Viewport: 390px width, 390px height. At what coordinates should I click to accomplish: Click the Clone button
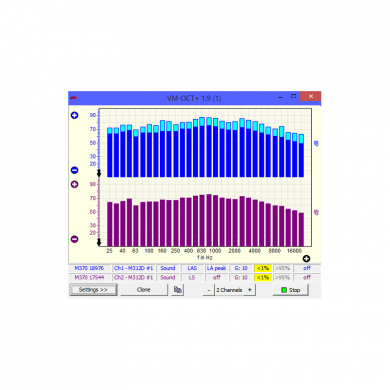click(144, 290)
